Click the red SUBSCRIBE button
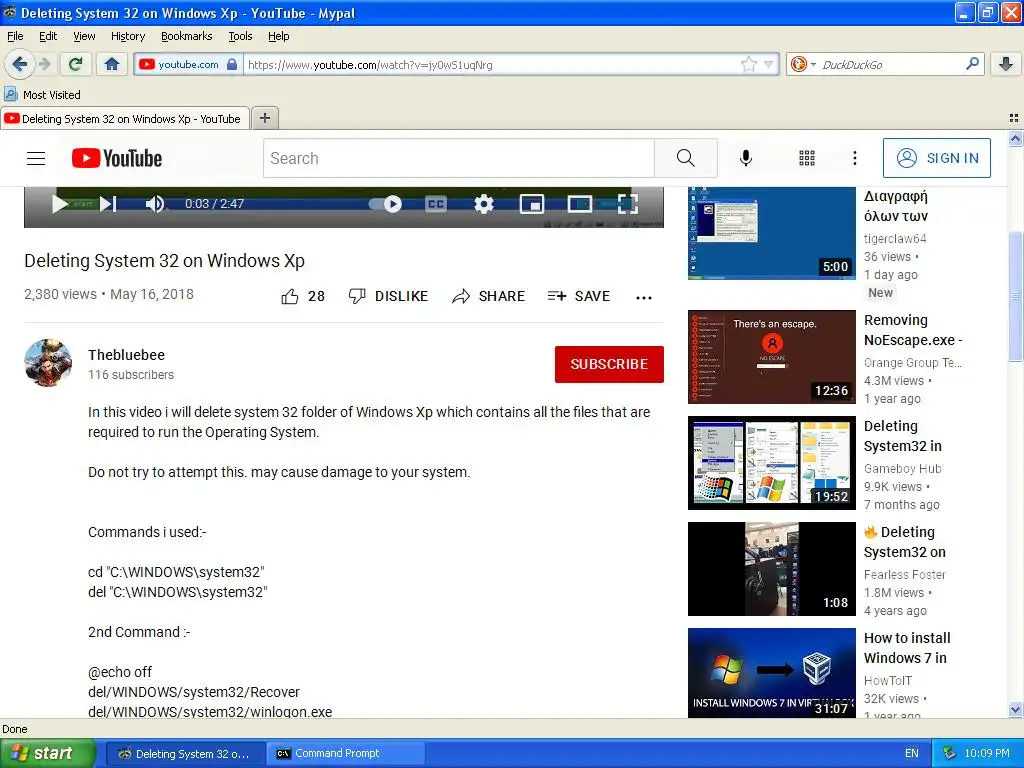Image resolution: width=1024 pixels, height=768 pixels. tap(609, 364)
